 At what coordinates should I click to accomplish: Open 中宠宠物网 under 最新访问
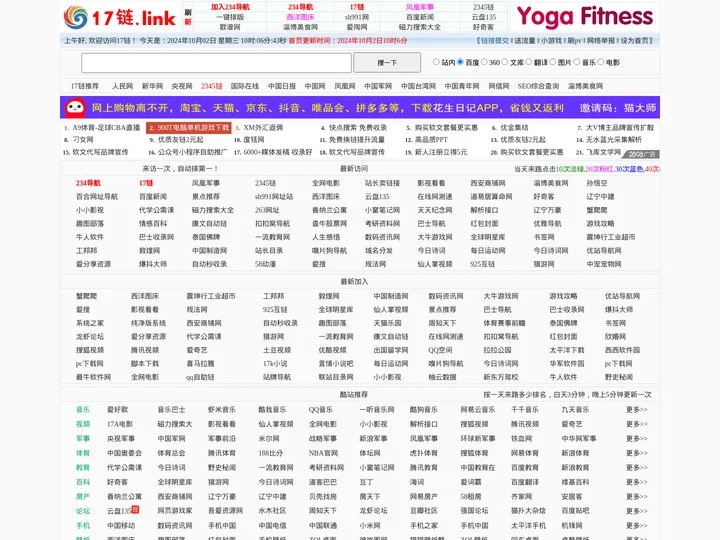pos(604,264)
